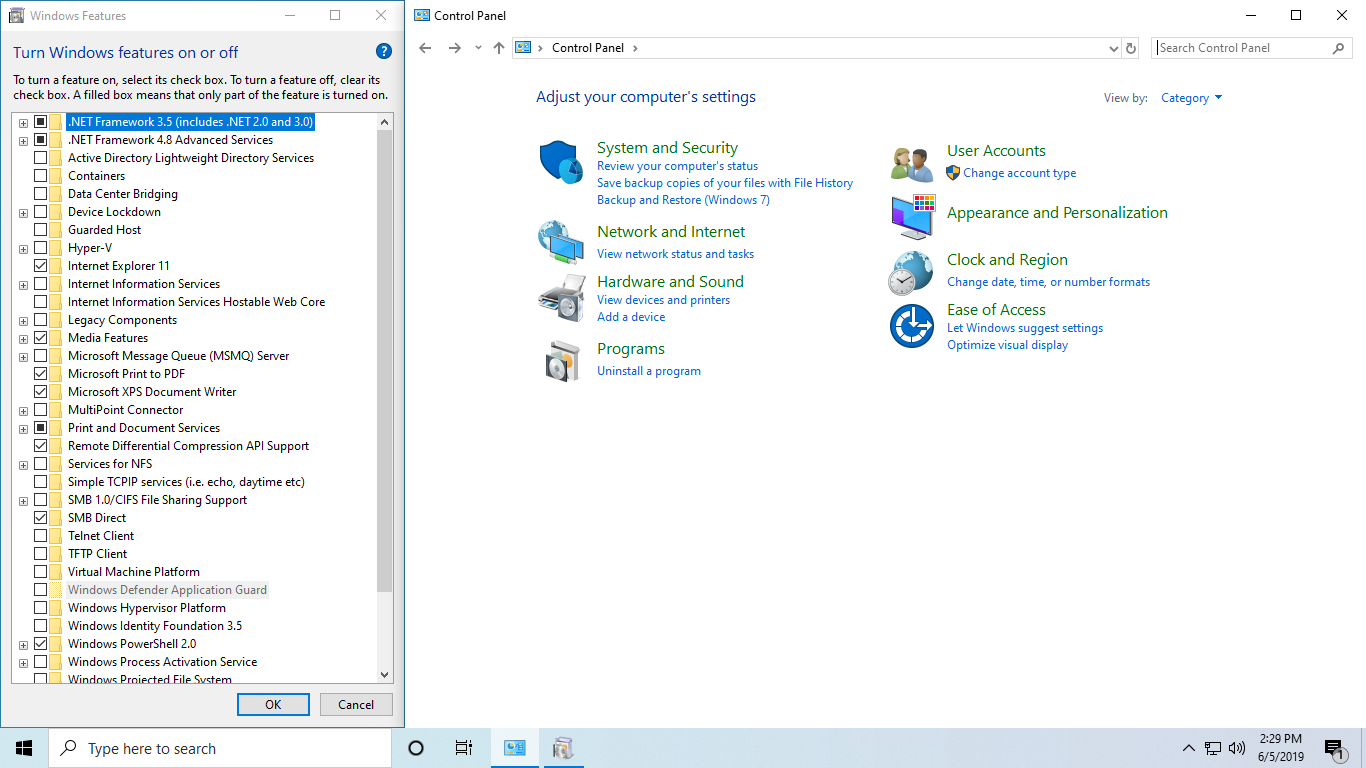The height and width of the screenshot is (768, 1366).
Task: Click the Control Panel icon in address bar
Action: tap(522, 48)
